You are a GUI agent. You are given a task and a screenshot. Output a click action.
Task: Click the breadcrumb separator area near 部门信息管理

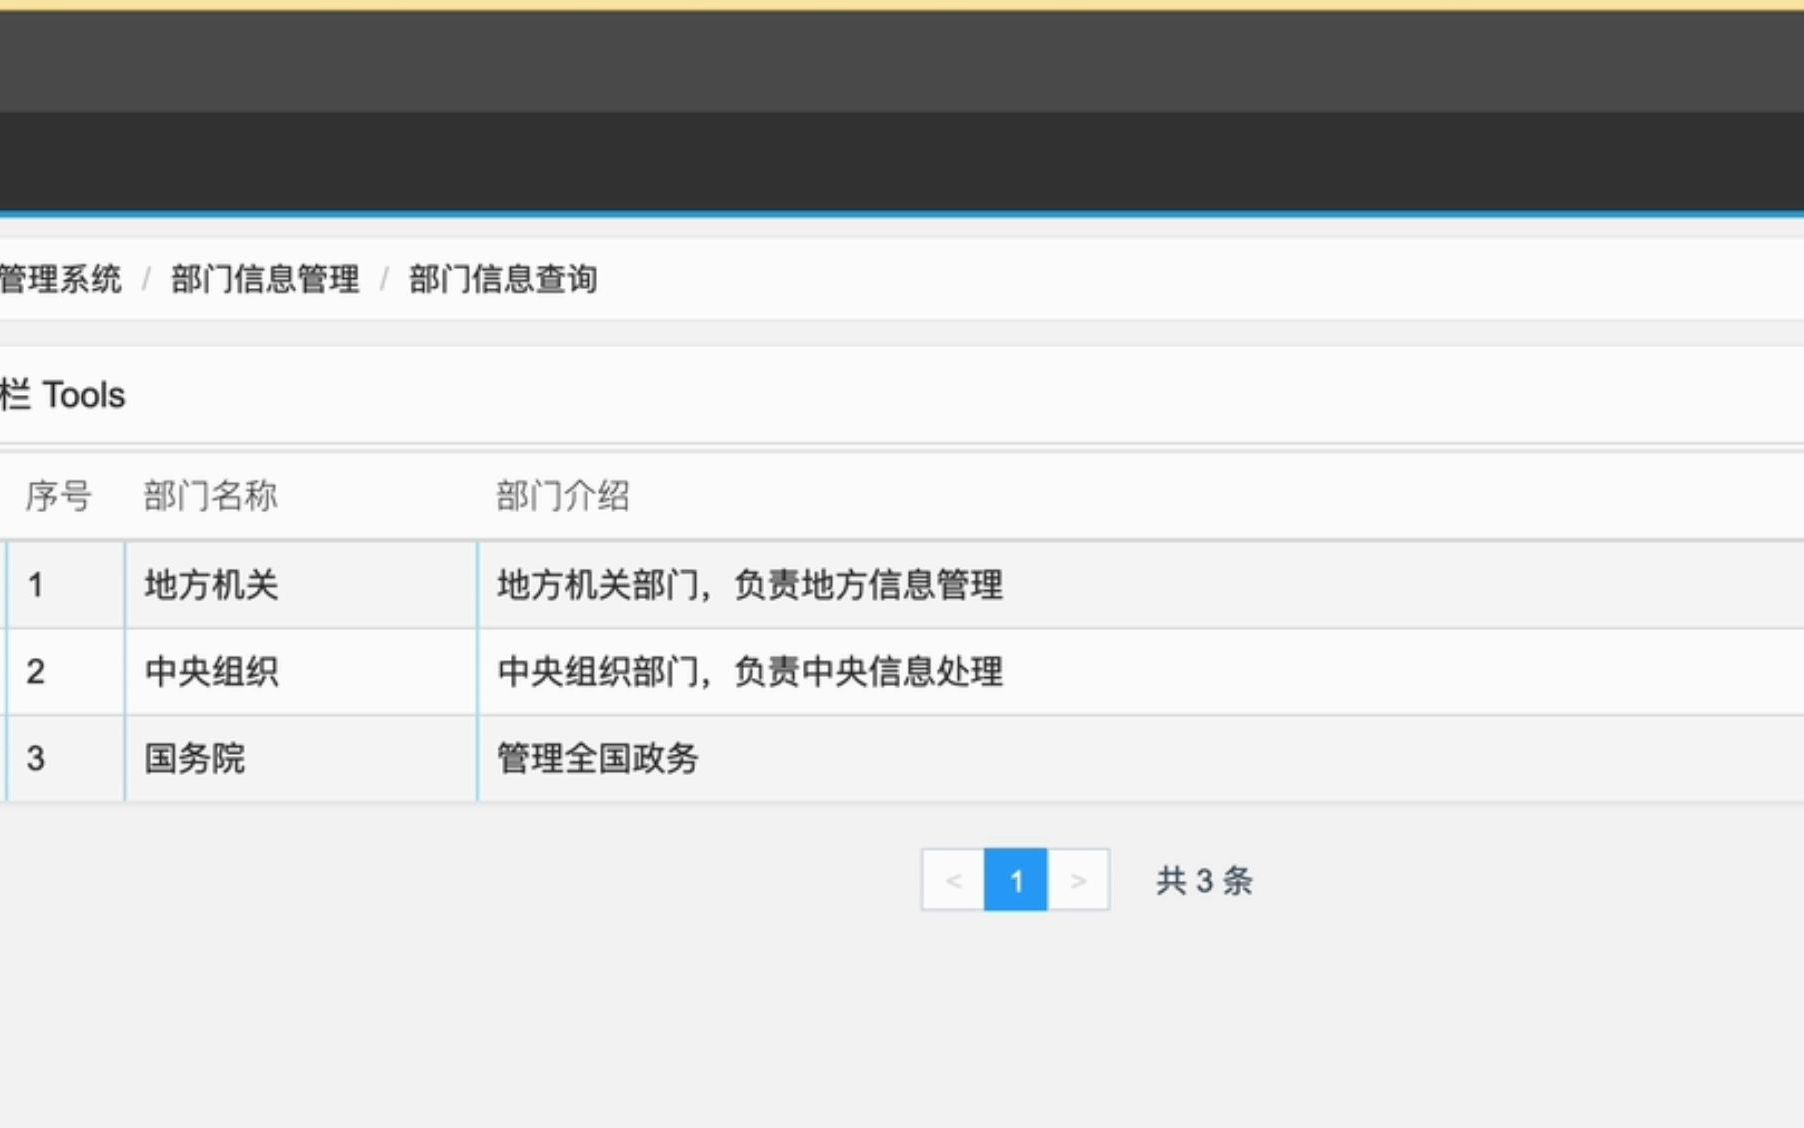pos(385,280)
